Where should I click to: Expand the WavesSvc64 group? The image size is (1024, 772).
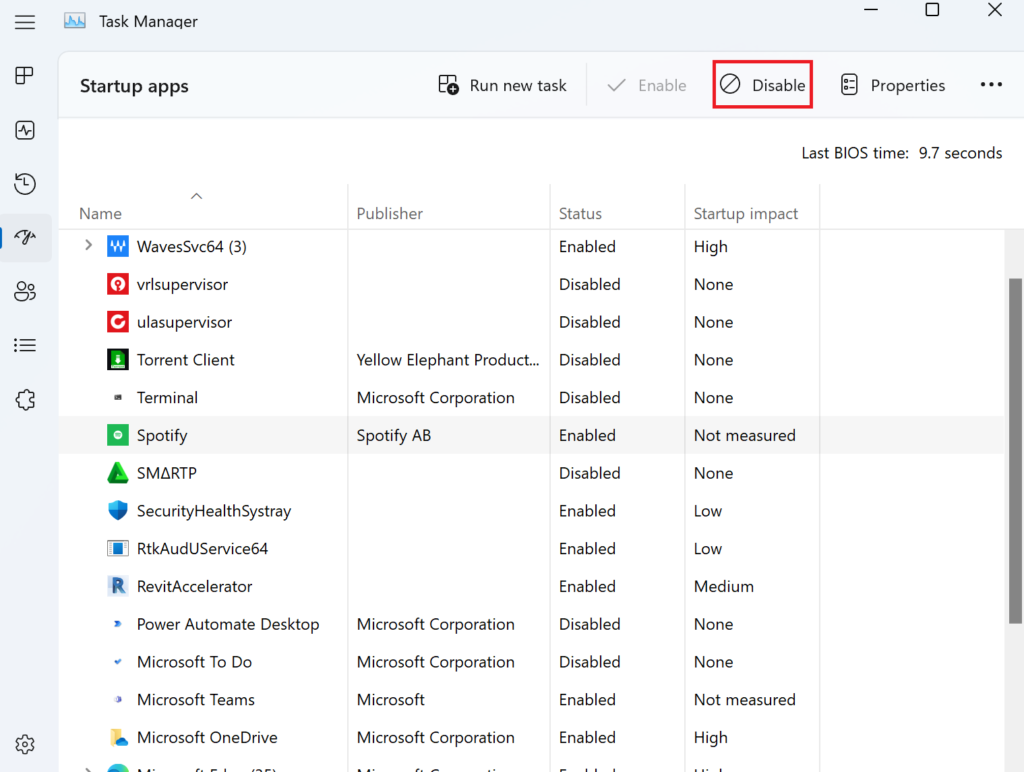(88, 246)
